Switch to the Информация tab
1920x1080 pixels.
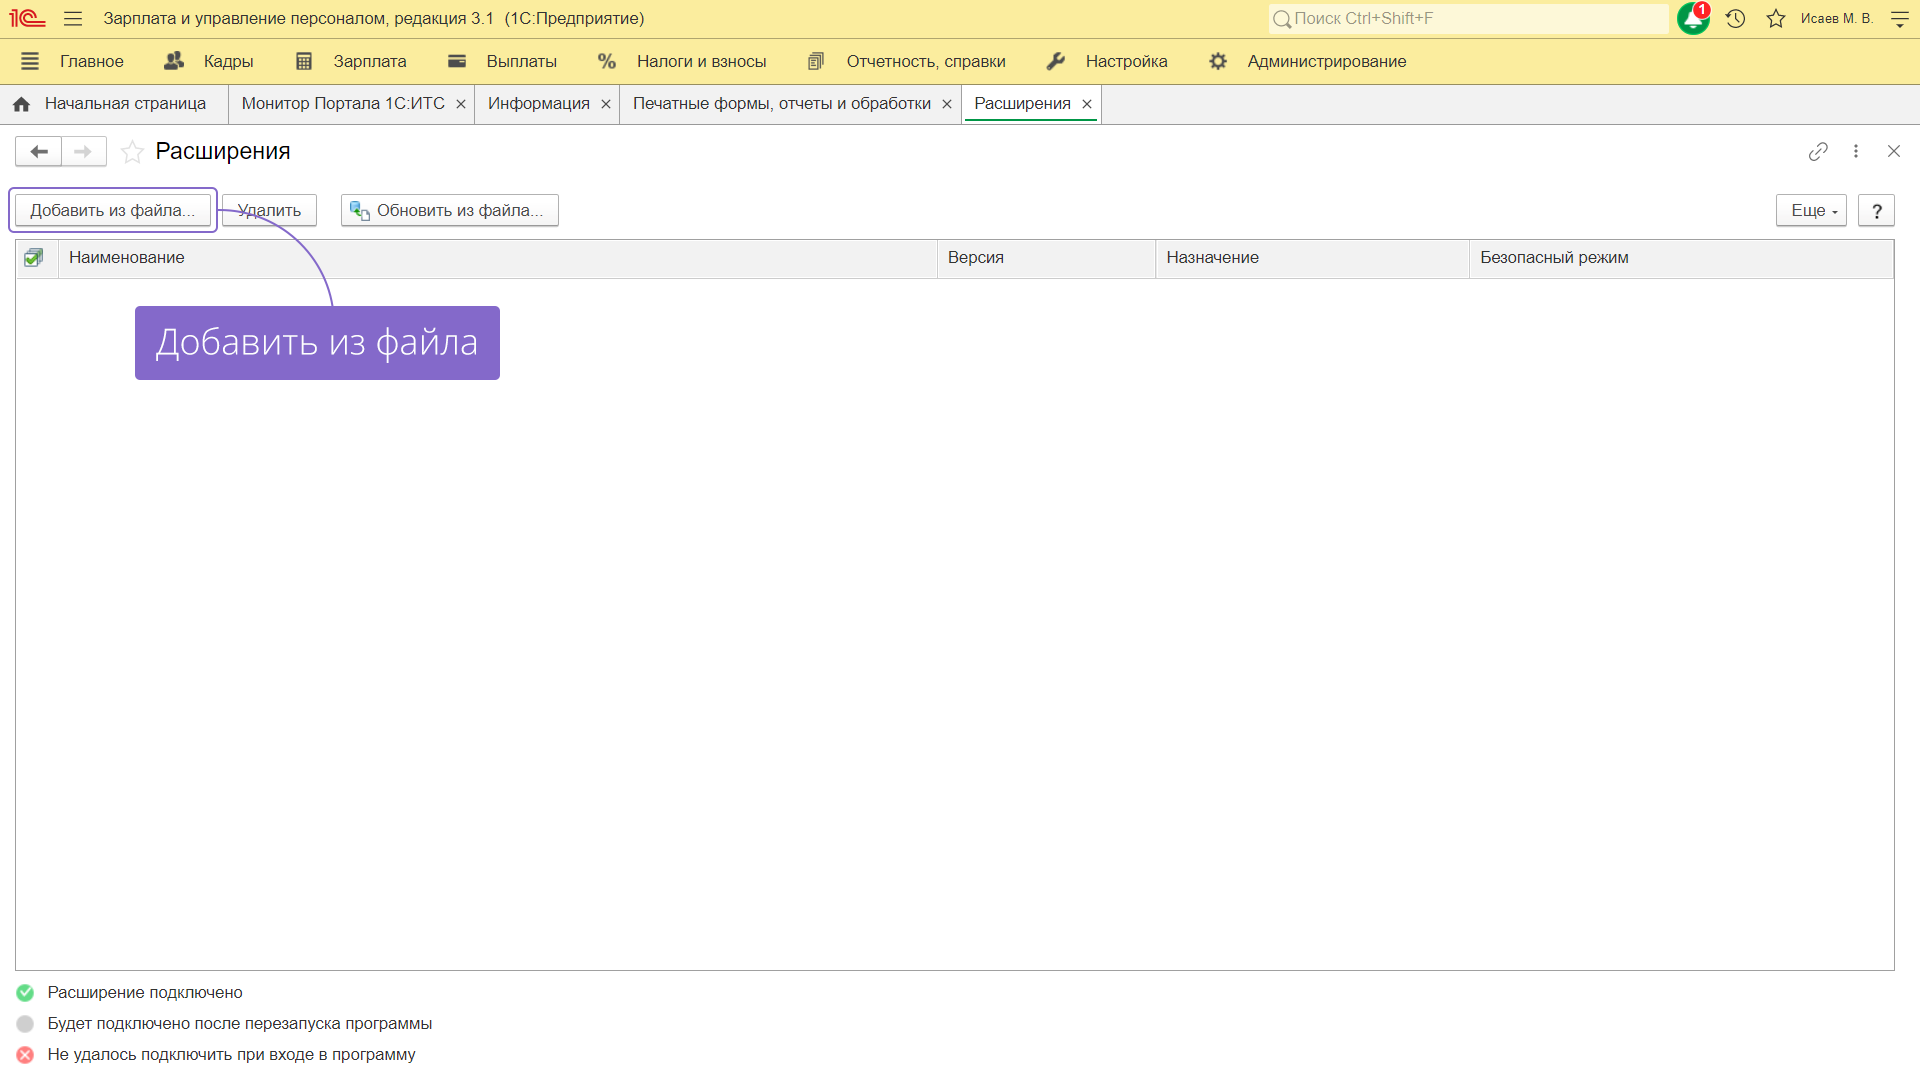click(x=538, y=104)
